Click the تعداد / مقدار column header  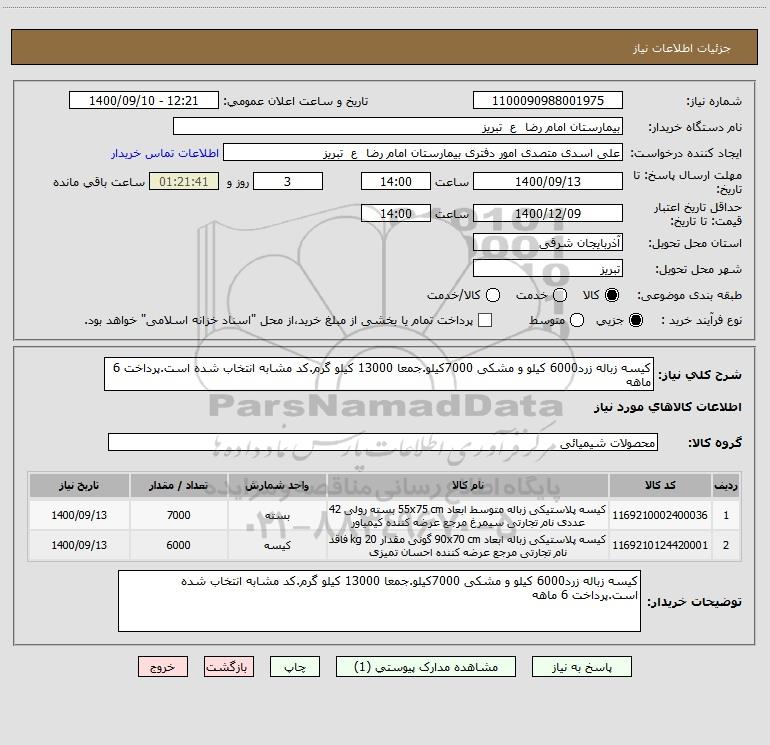pos(178,485)
